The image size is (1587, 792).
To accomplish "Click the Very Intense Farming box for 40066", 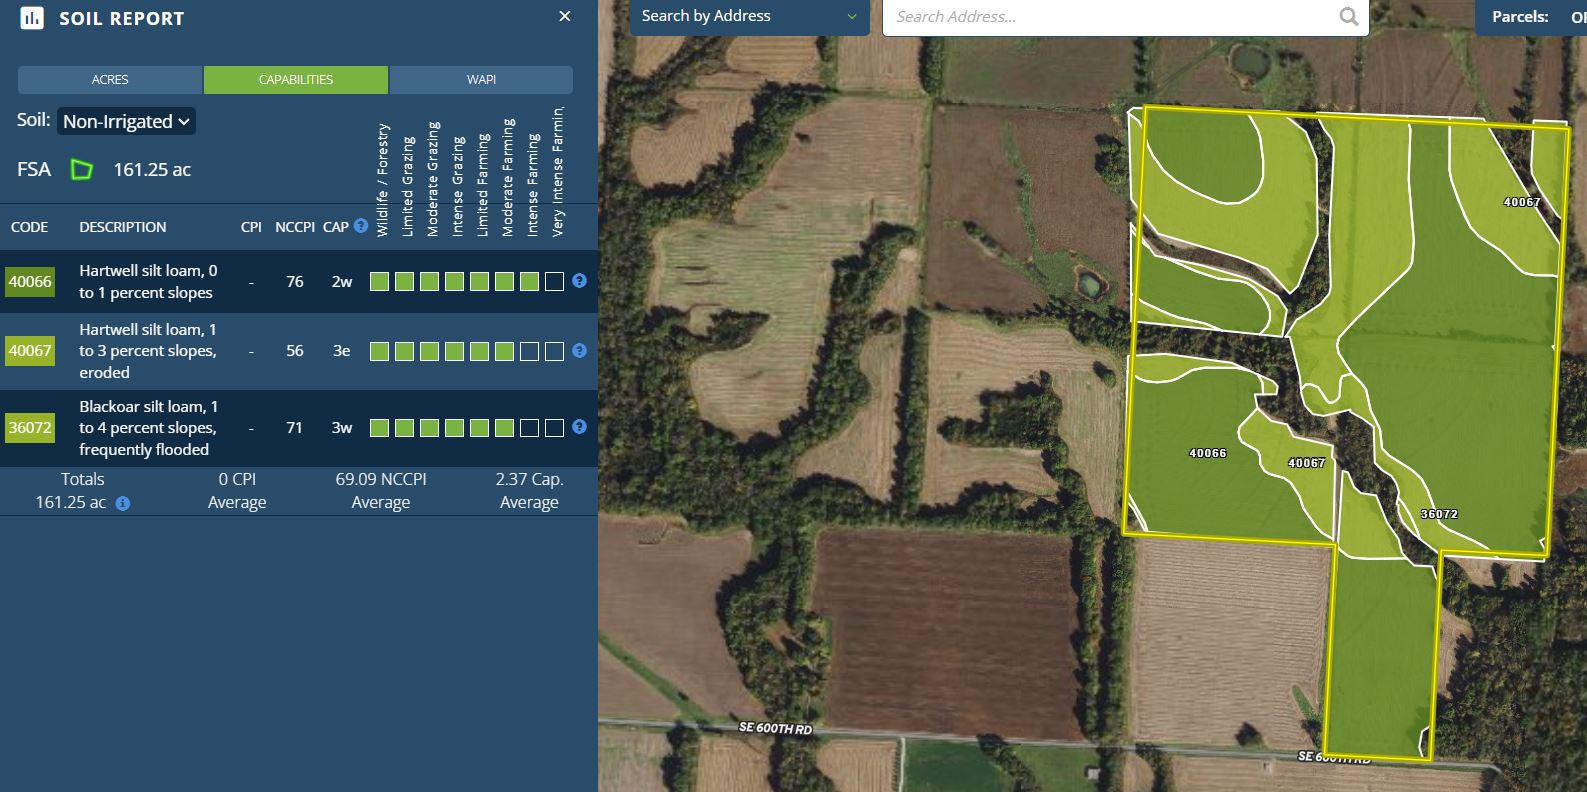I will [554, 282].
